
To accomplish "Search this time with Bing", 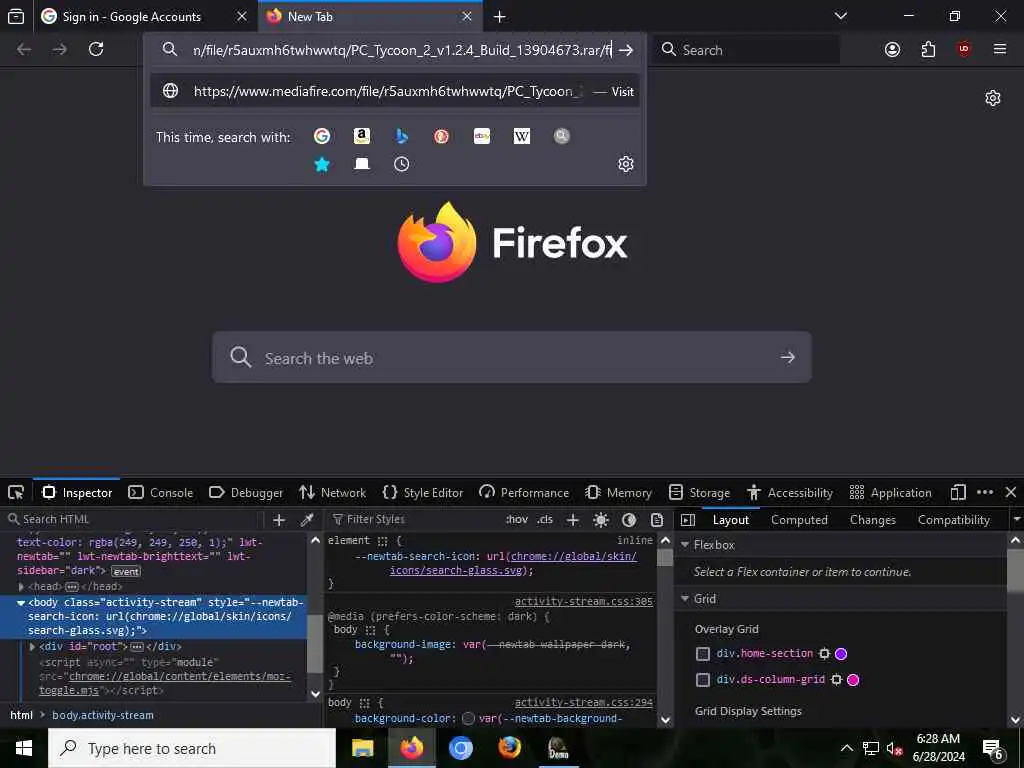I will pyautogui.click(x=402, y=136).
